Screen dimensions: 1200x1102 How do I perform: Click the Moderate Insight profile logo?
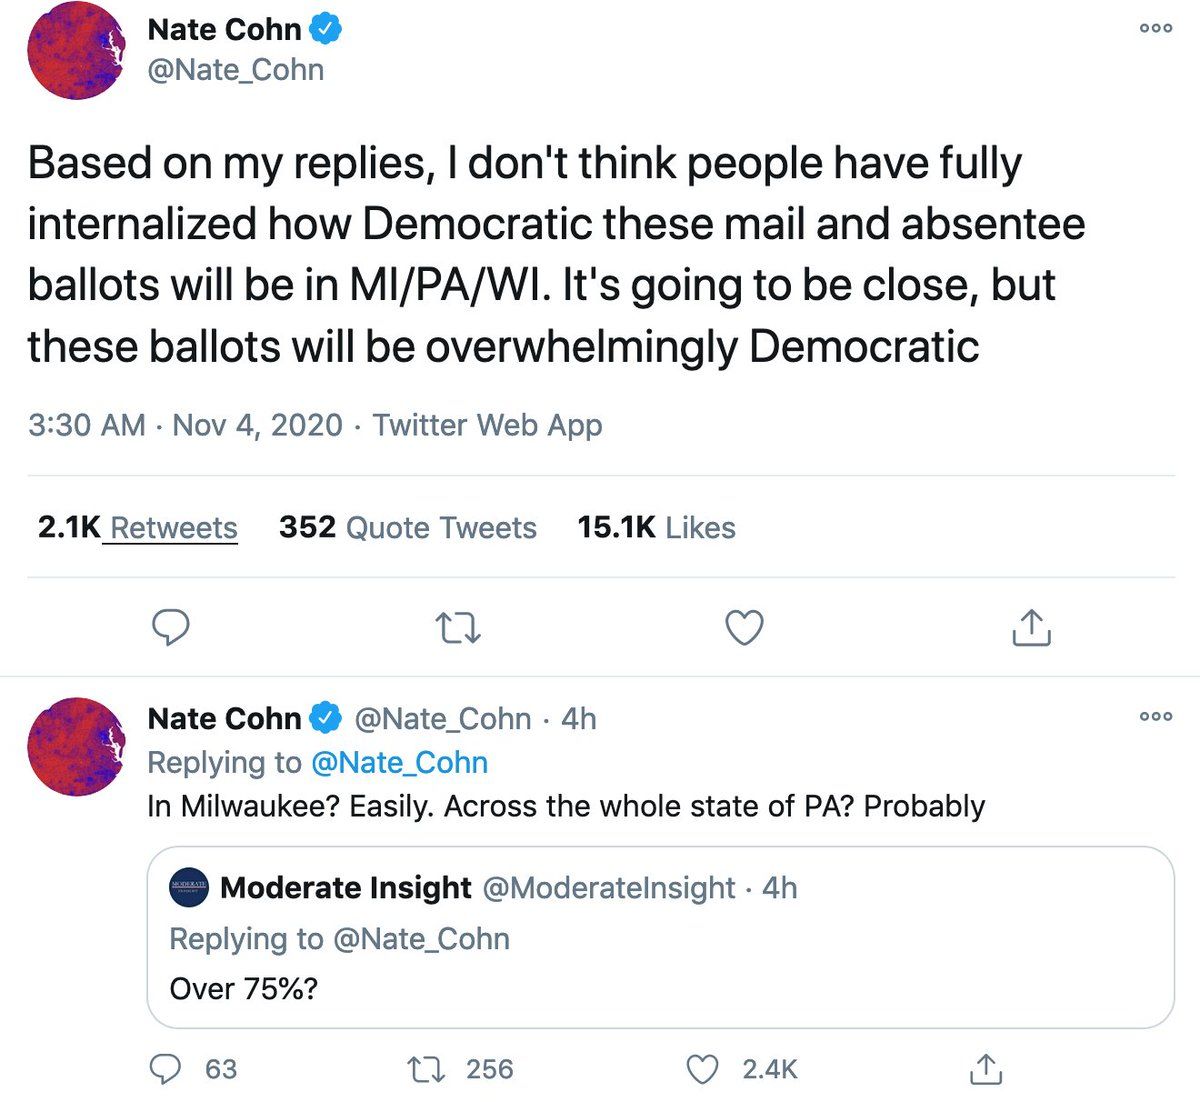tap(189, 887)
